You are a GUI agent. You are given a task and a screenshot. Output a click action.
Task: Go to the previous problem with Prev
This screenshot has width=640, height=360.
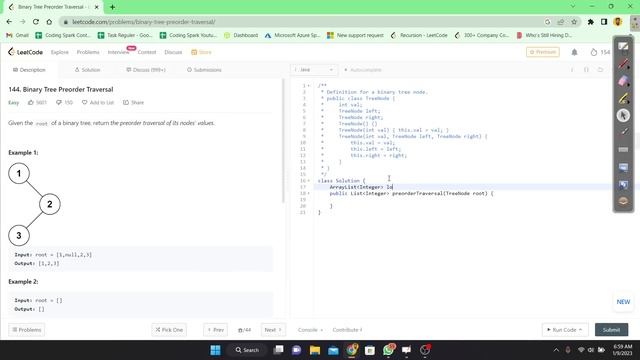(x=216, y=330)
